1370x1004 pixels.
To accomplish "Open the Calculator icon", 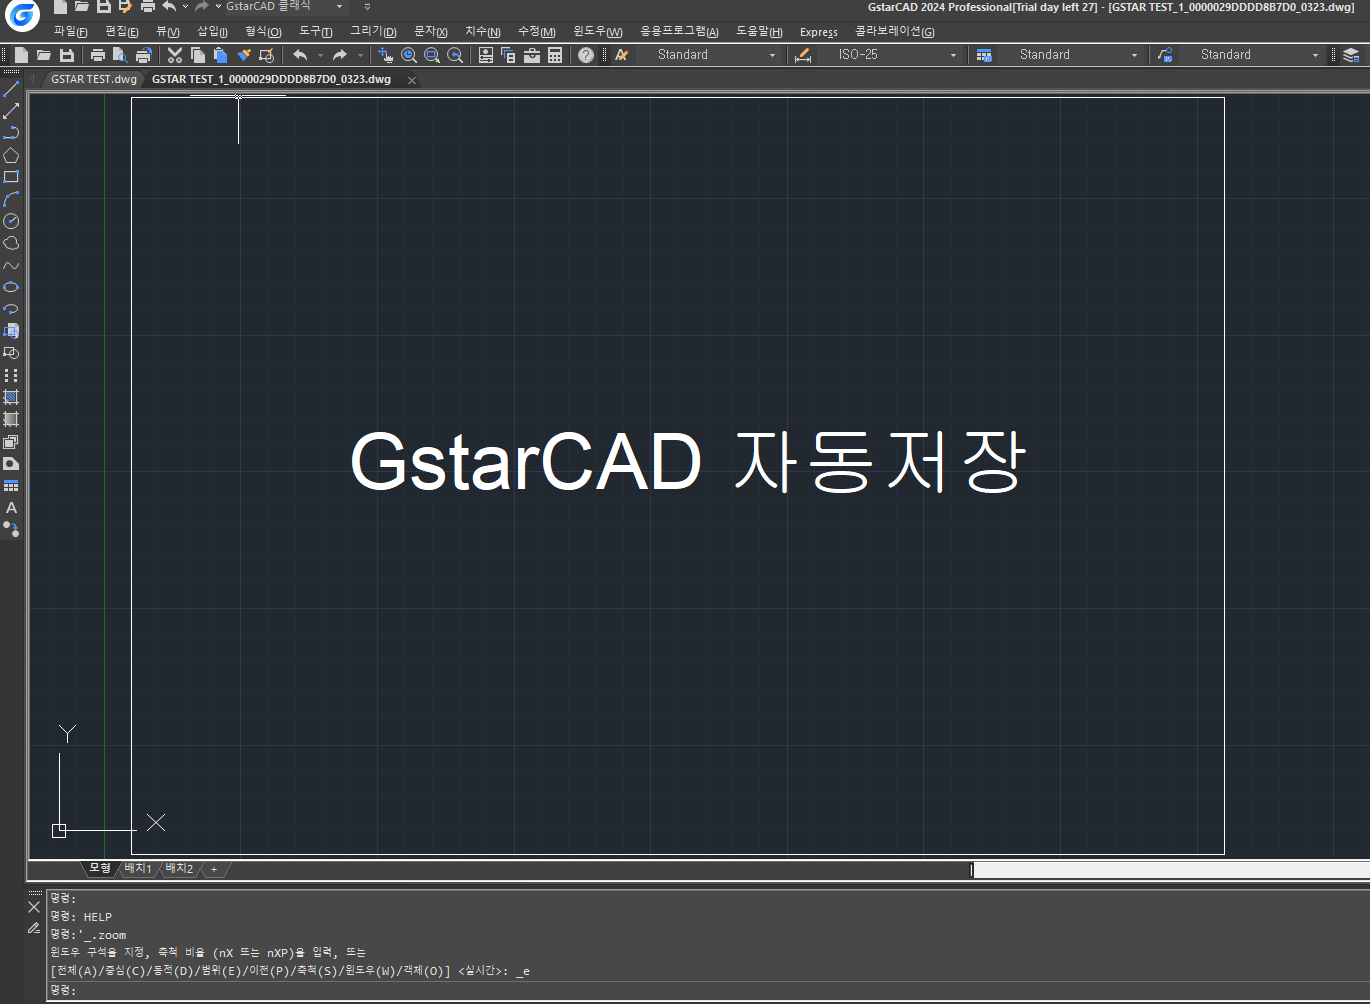I will click(555, 55).
